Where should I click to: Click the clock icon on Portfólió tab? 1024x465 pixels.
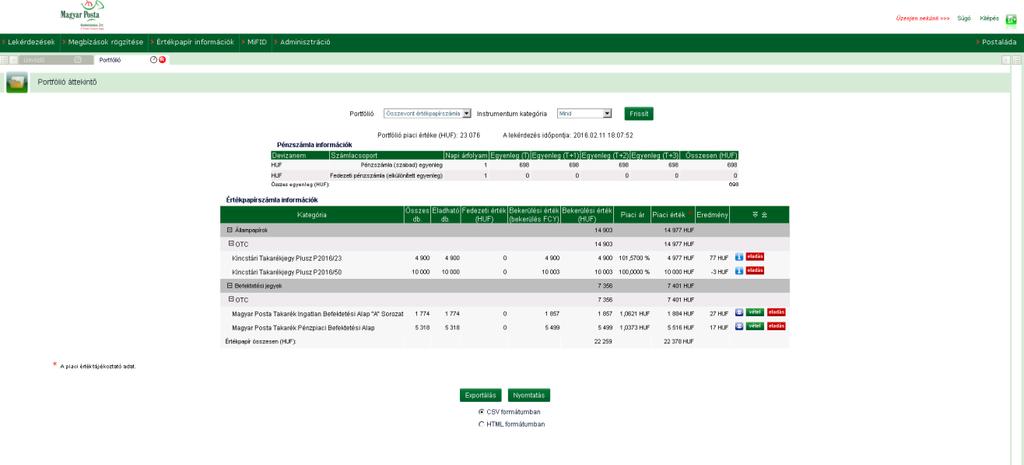pyautogui.click(x=153, y=59)
